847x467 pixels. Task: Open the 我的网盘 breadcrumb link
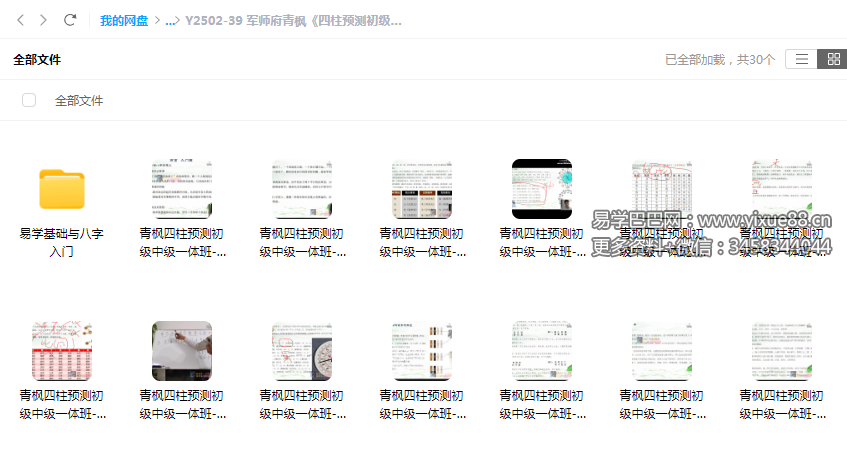[124, 21]
